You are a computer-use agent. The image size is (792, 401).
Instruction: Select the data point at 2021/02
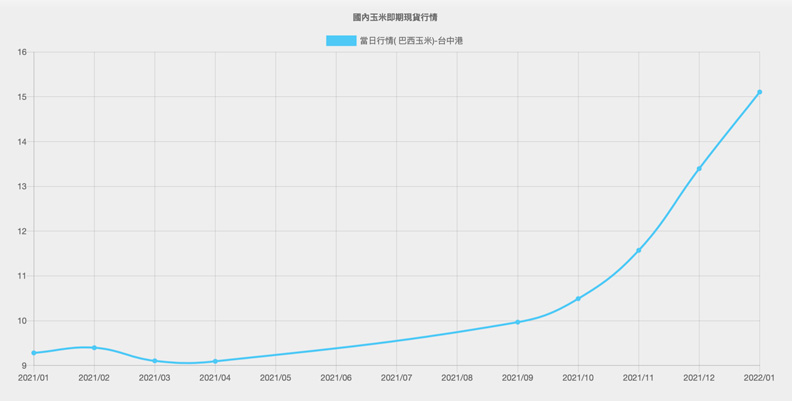[x=94, y=348]
